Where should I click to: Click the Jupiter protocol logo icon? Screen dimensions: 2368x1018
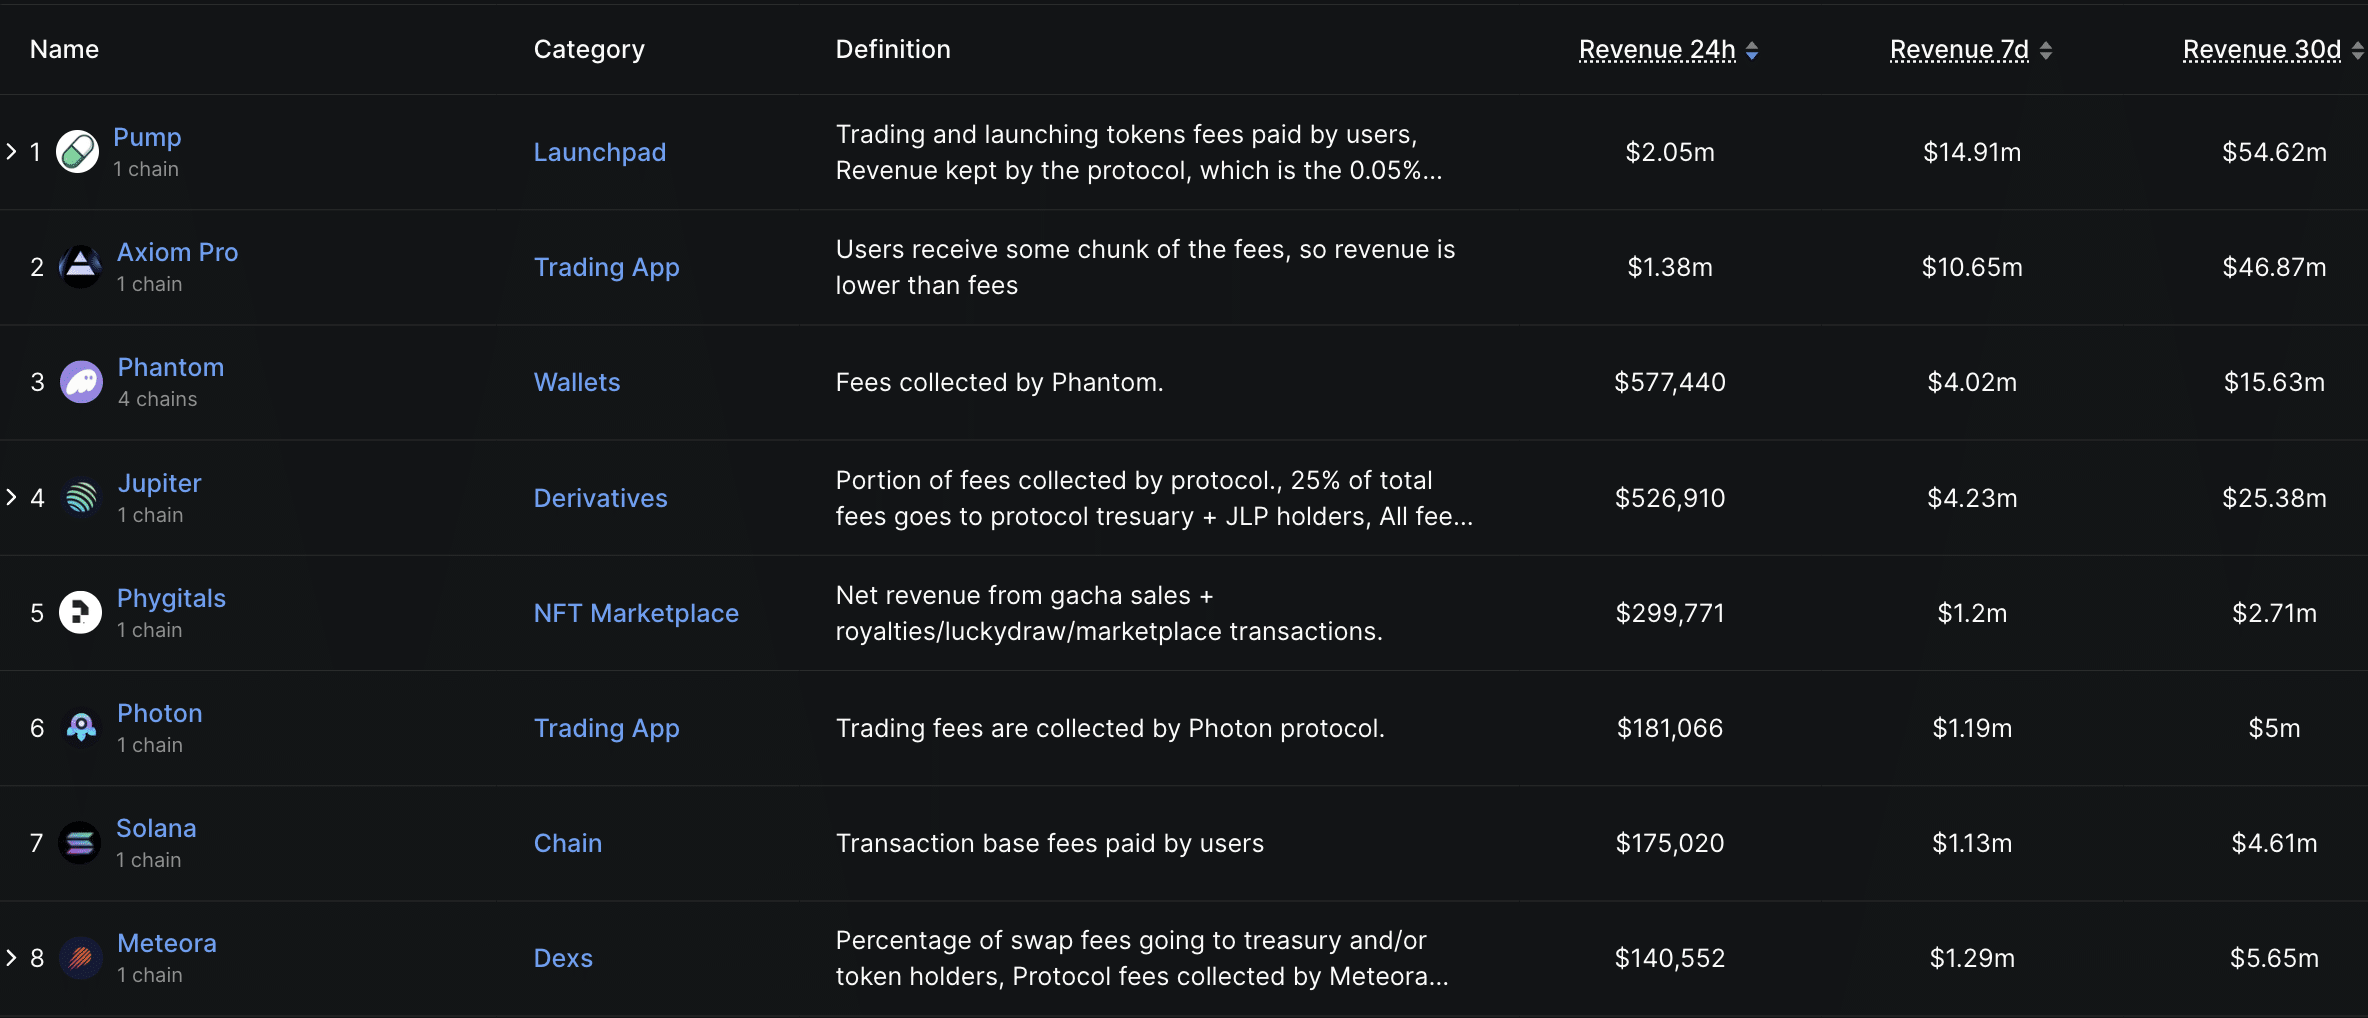81,497
